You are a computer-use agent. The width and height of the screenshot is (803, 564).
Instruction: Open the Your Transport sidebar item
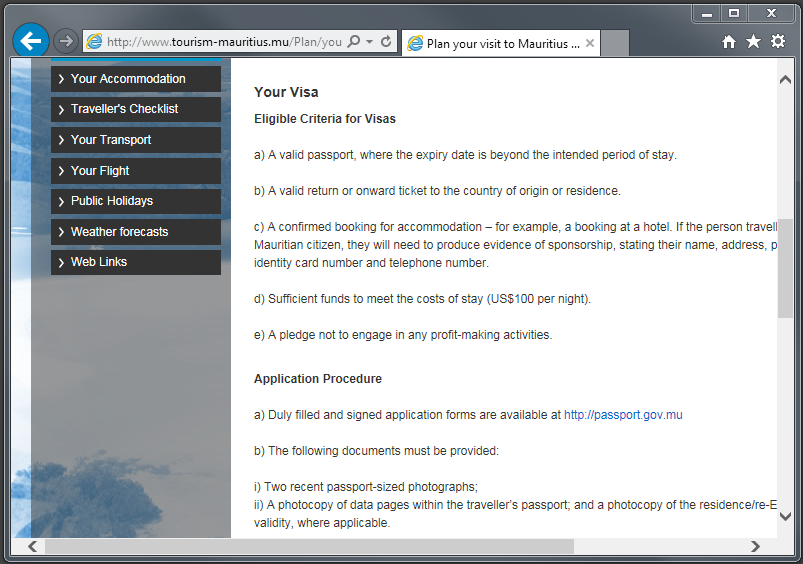coord(136,140)
